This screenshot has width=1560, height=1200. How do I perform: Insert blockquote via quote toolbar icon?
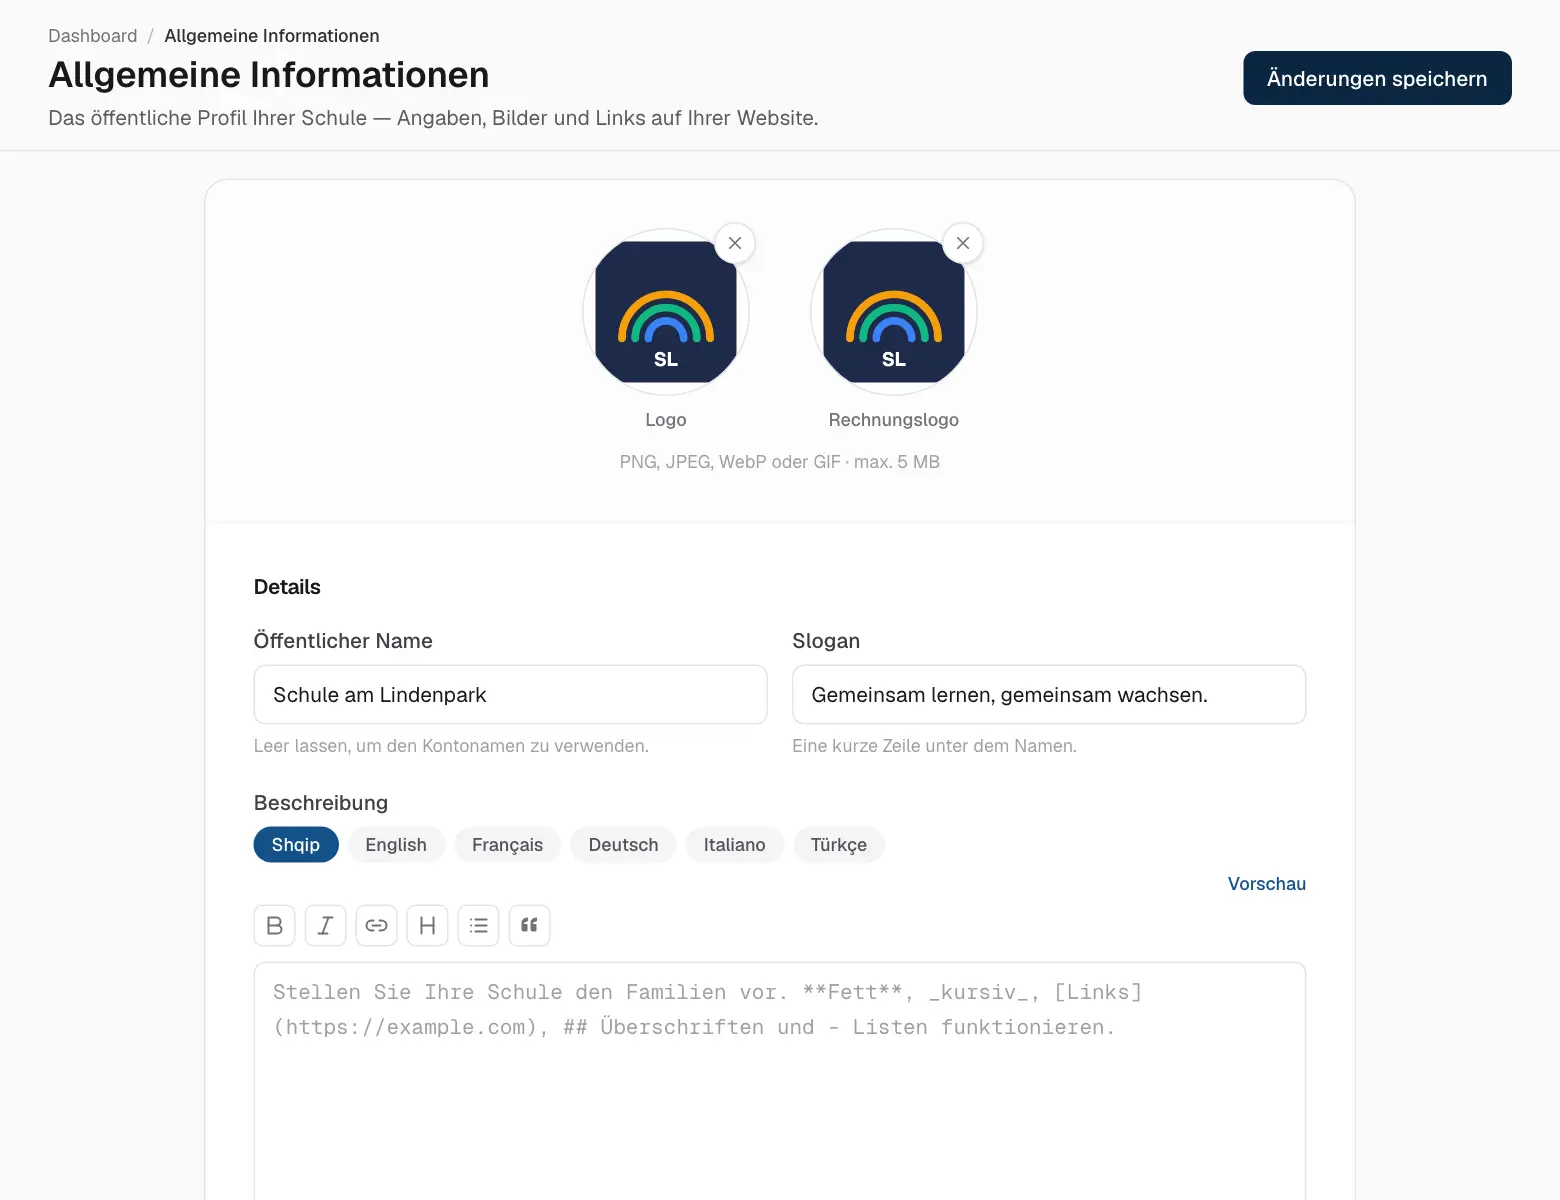coord(529,925)
